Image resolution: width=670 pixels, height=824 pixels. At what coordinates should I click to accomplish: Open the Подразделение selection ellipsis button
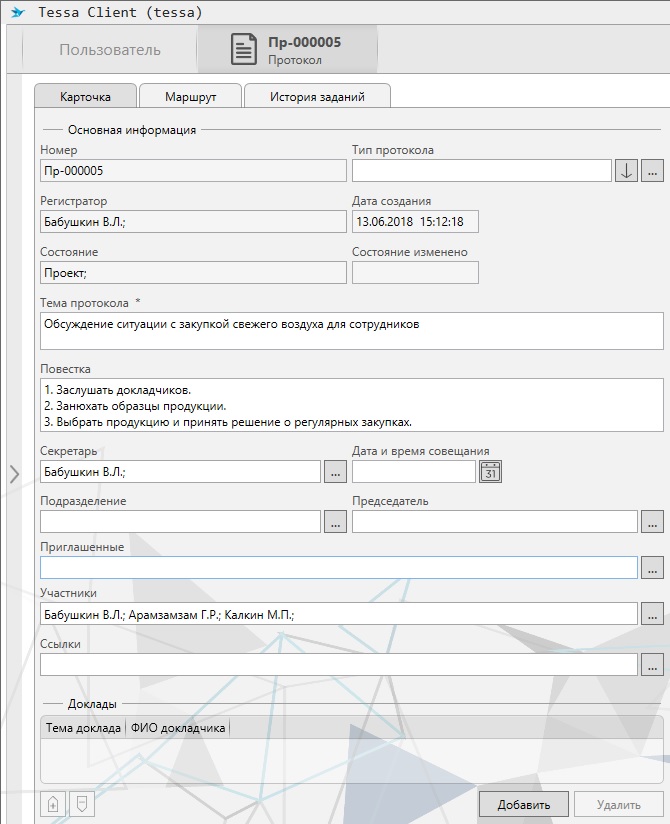click(335, 522)
